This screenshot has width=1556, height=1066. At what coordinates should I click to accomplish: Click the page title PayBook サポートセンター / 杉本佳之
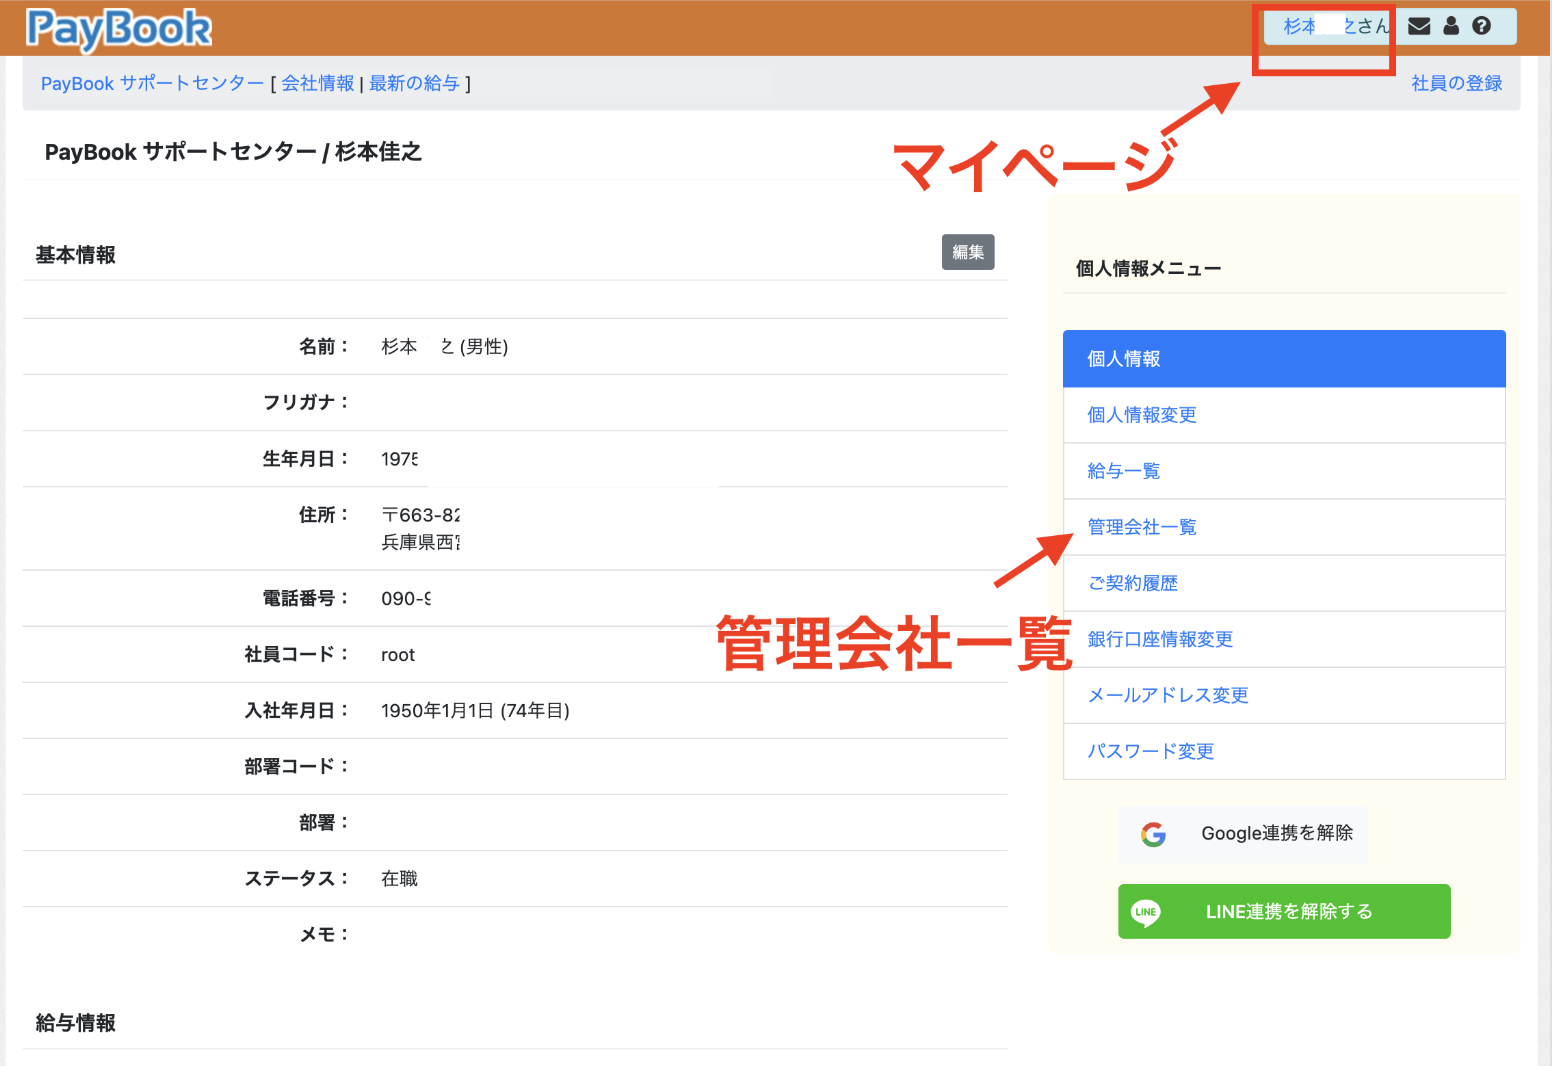233,152
